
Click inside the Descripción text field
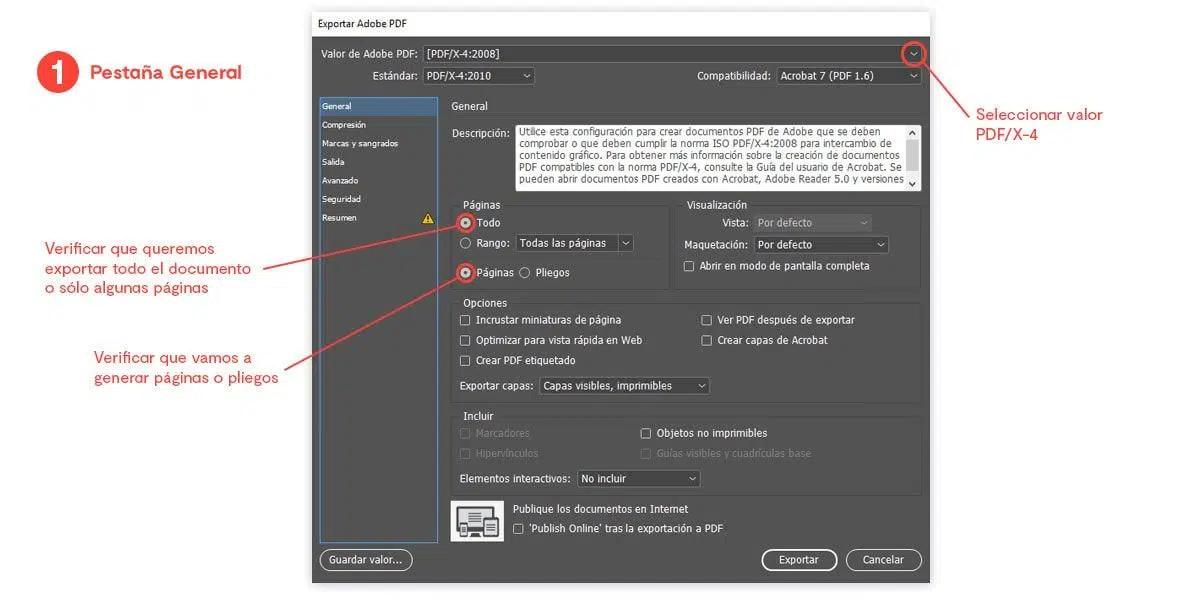tap(710, 158)
